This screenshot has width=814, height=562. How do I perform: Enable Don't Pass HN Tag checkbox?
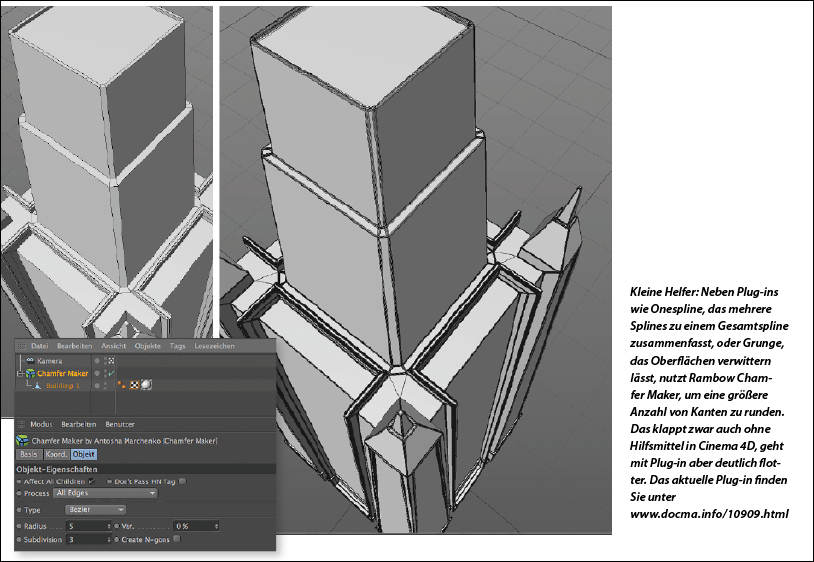(x=182, y=481)
